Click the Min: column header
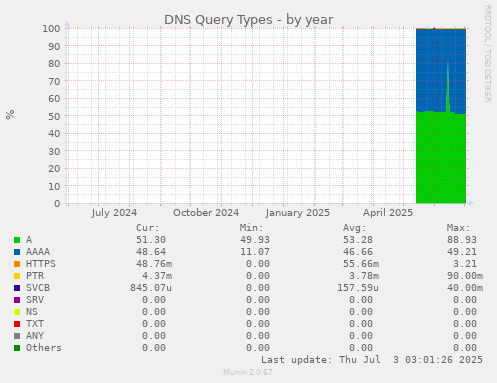Screen dimensions: 497x383 (252, 228)
